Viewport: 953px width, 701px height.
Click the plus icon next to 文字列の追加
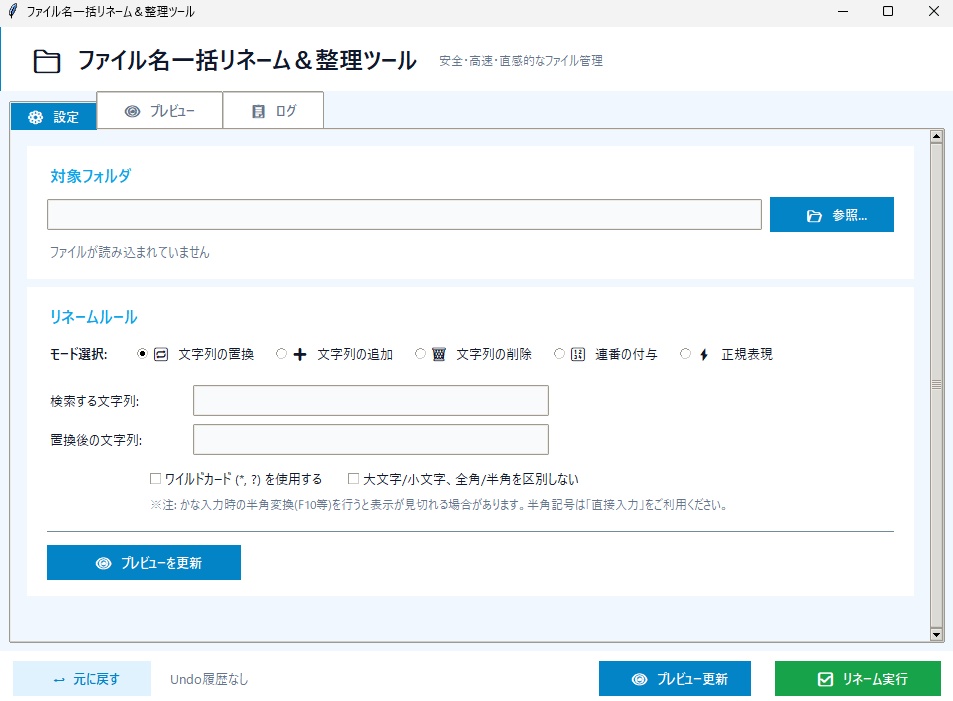[x=300, y=354]
